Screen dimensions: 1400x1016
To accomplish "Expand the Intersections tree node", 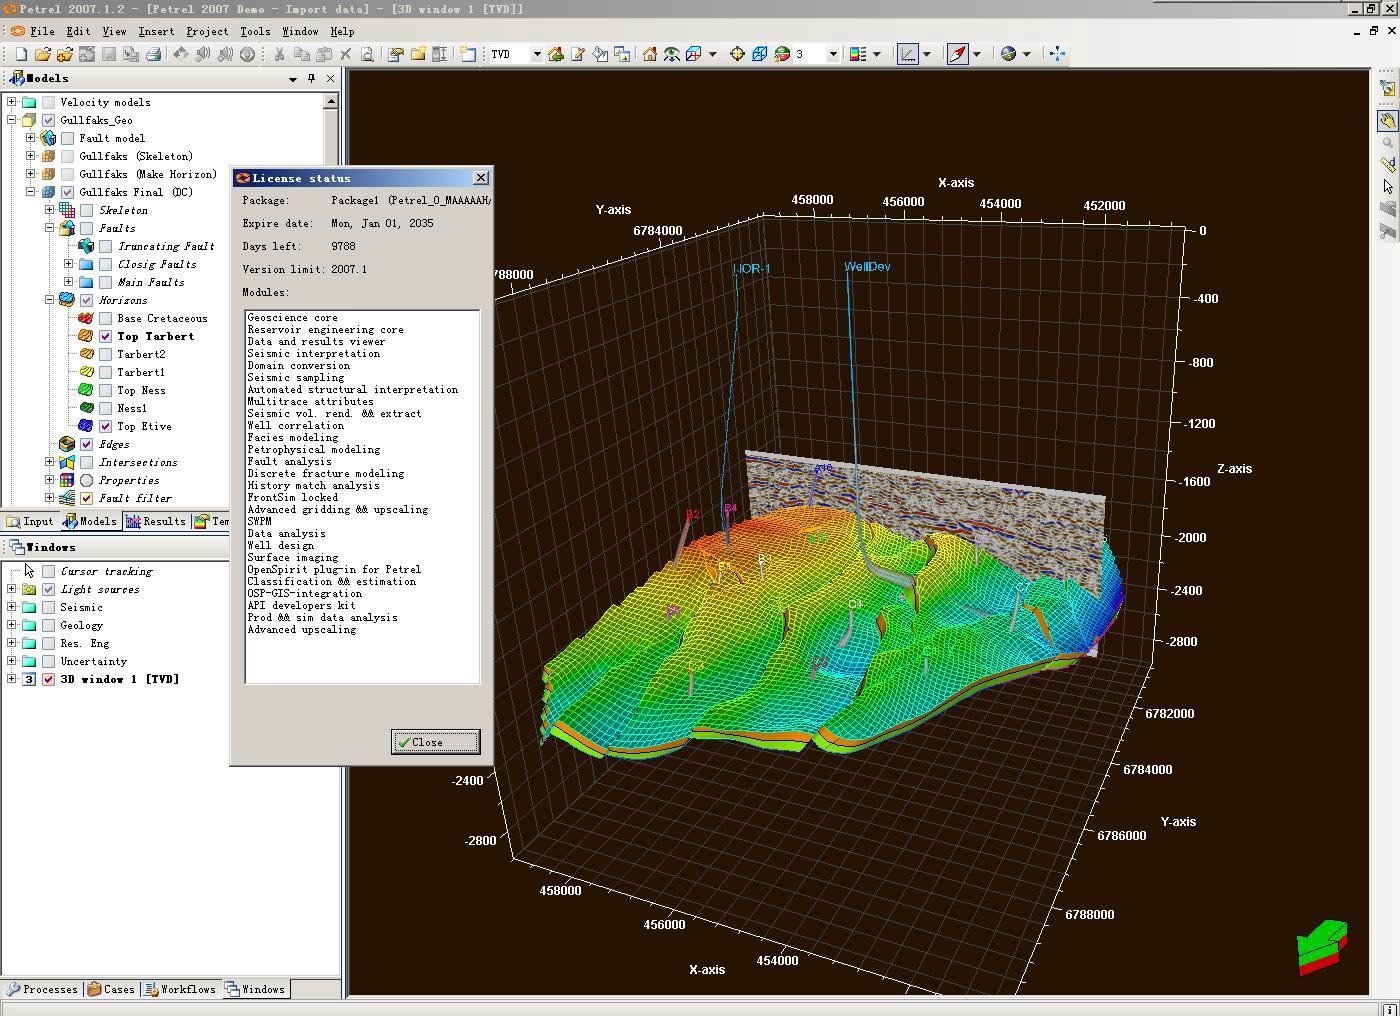I will 49,462.
